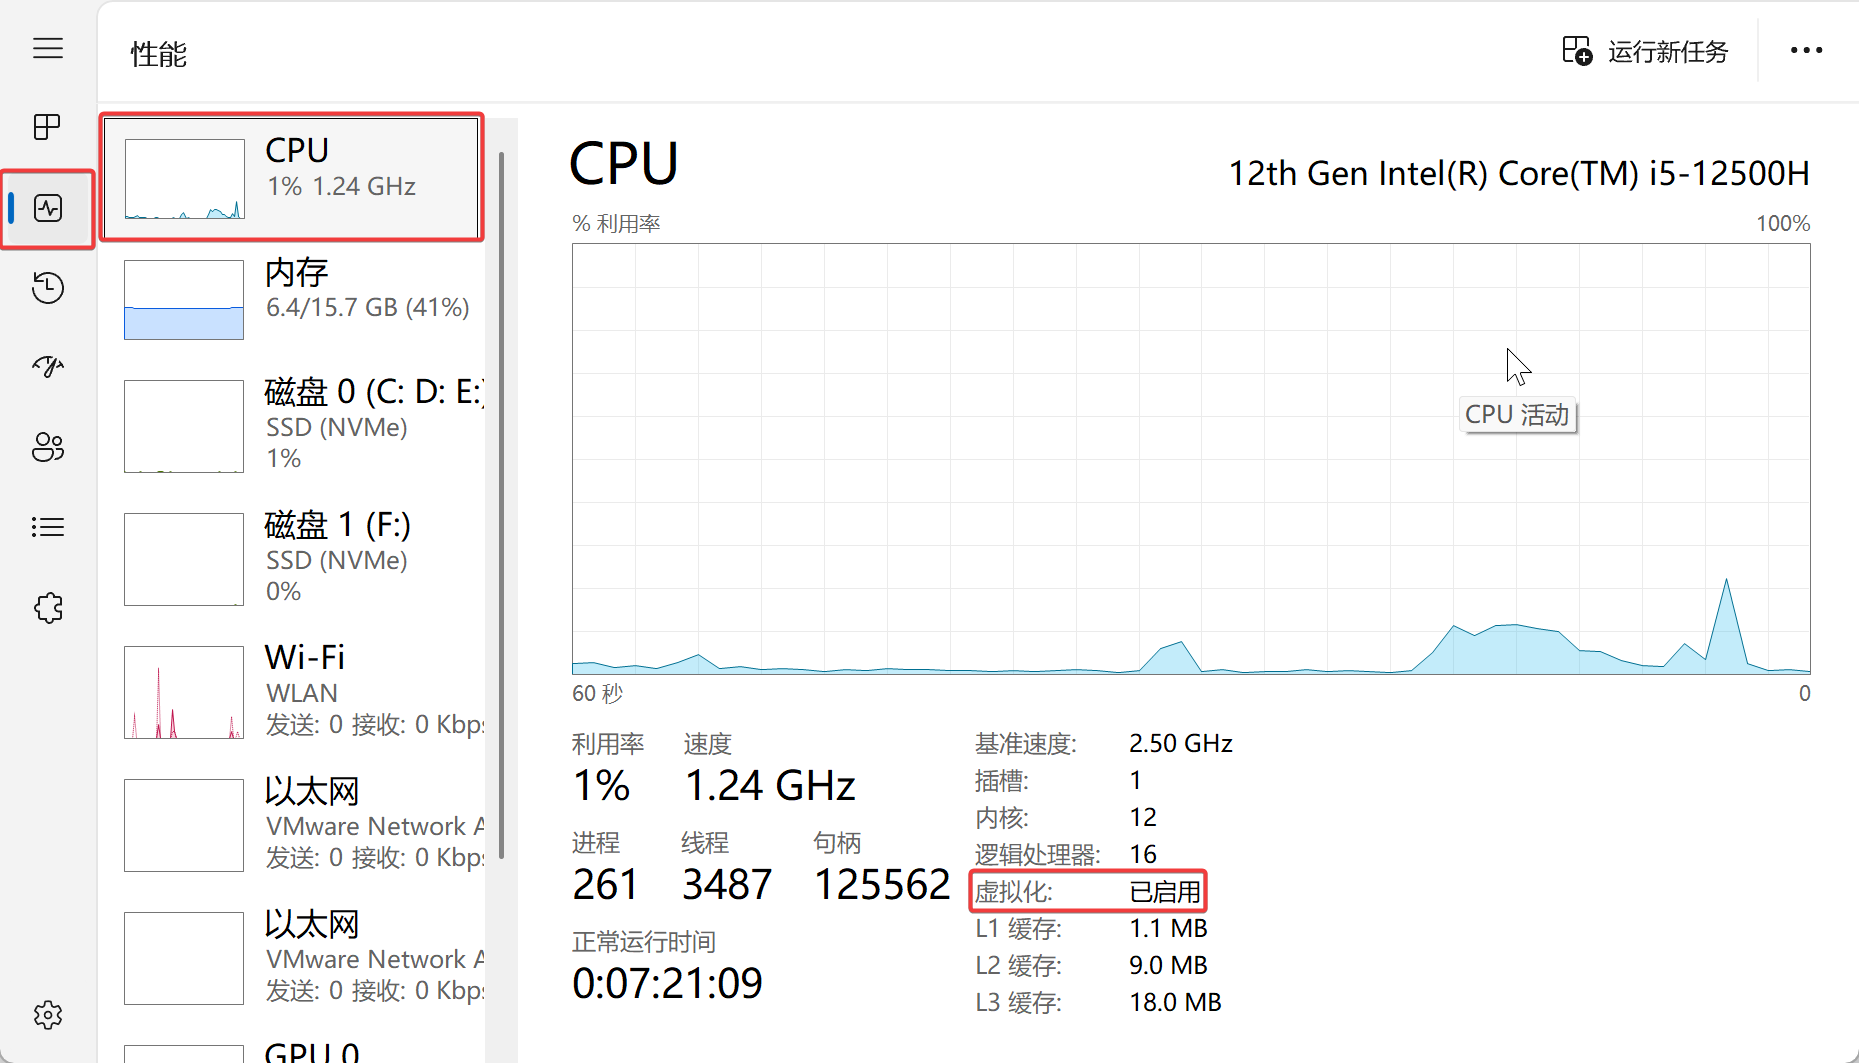1859x1063 pixels.
Task: Open the Users page icon
Action: click(46, 447)
